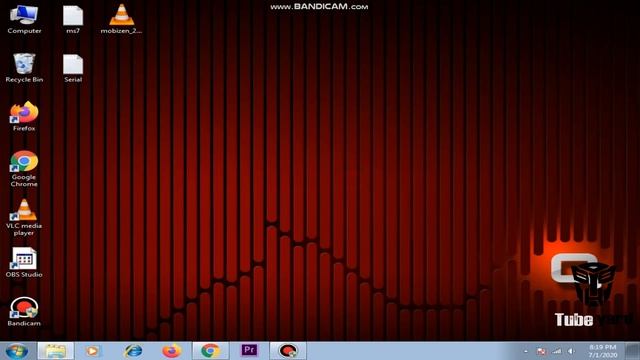Open the network signal tray icon
640x360 pixels.
556,351
